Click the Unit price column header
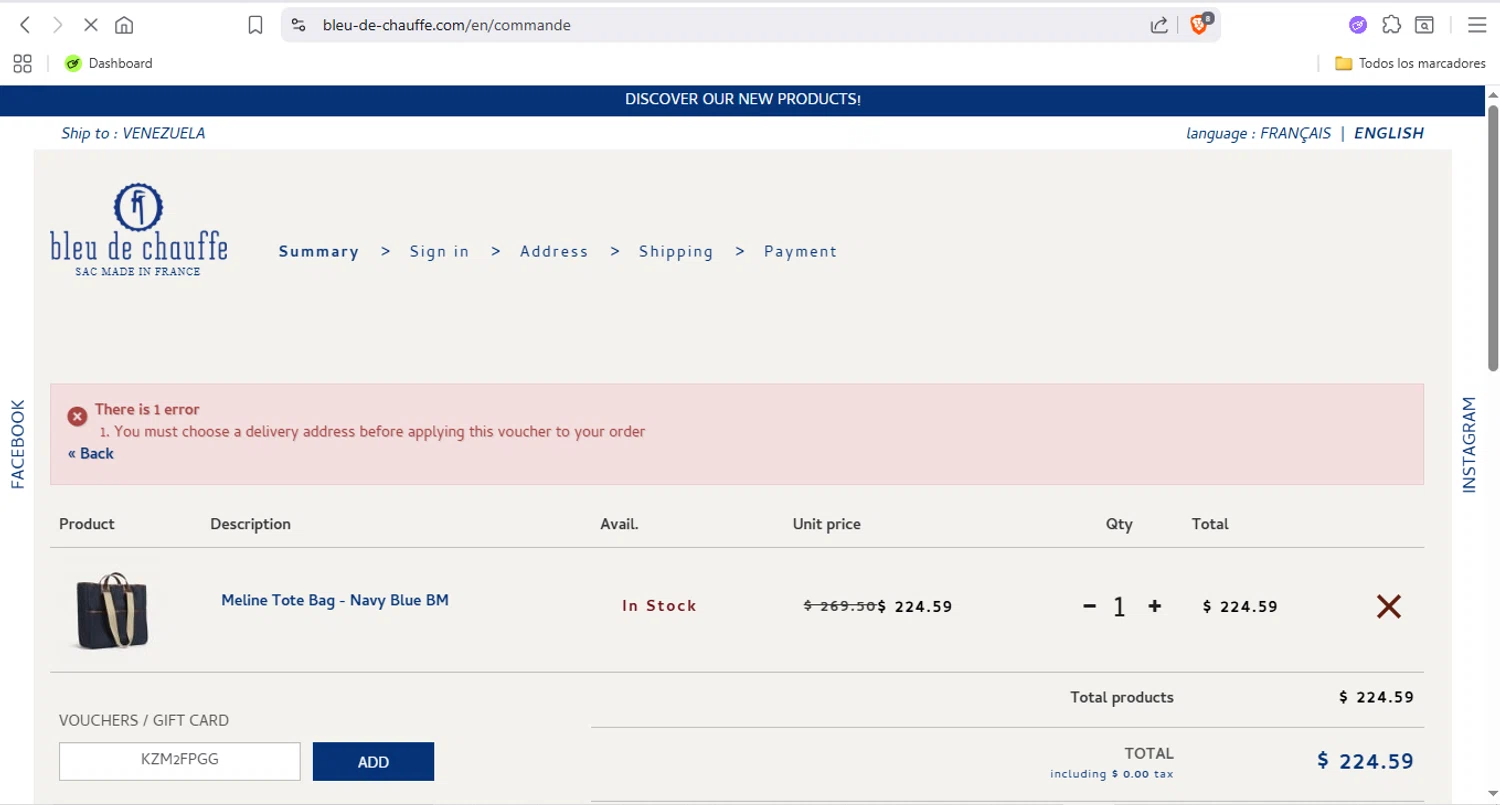Viewport: 1500px width, 805px height. point(826,524)
